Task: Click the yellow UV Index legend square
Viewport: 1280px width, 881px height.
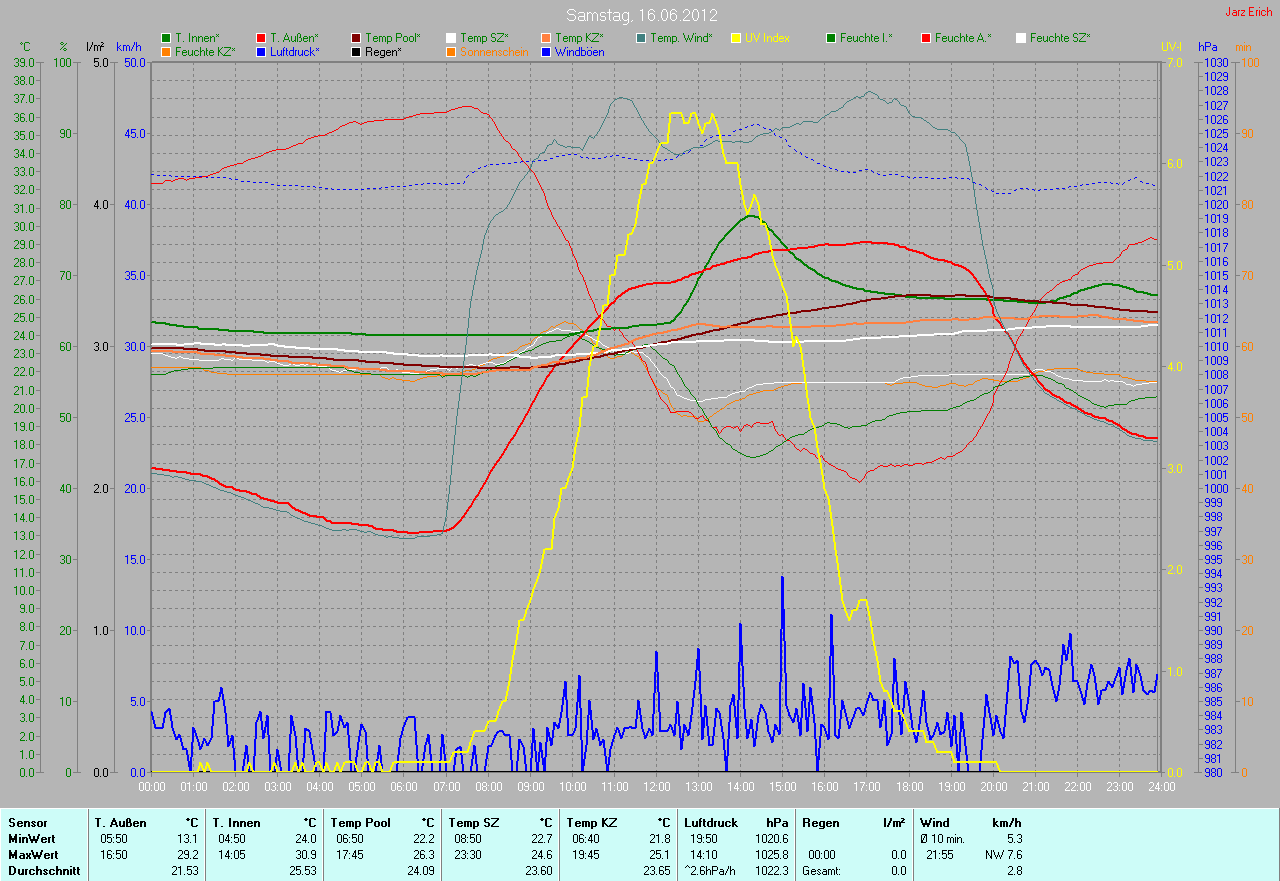Action: point(736,38)
